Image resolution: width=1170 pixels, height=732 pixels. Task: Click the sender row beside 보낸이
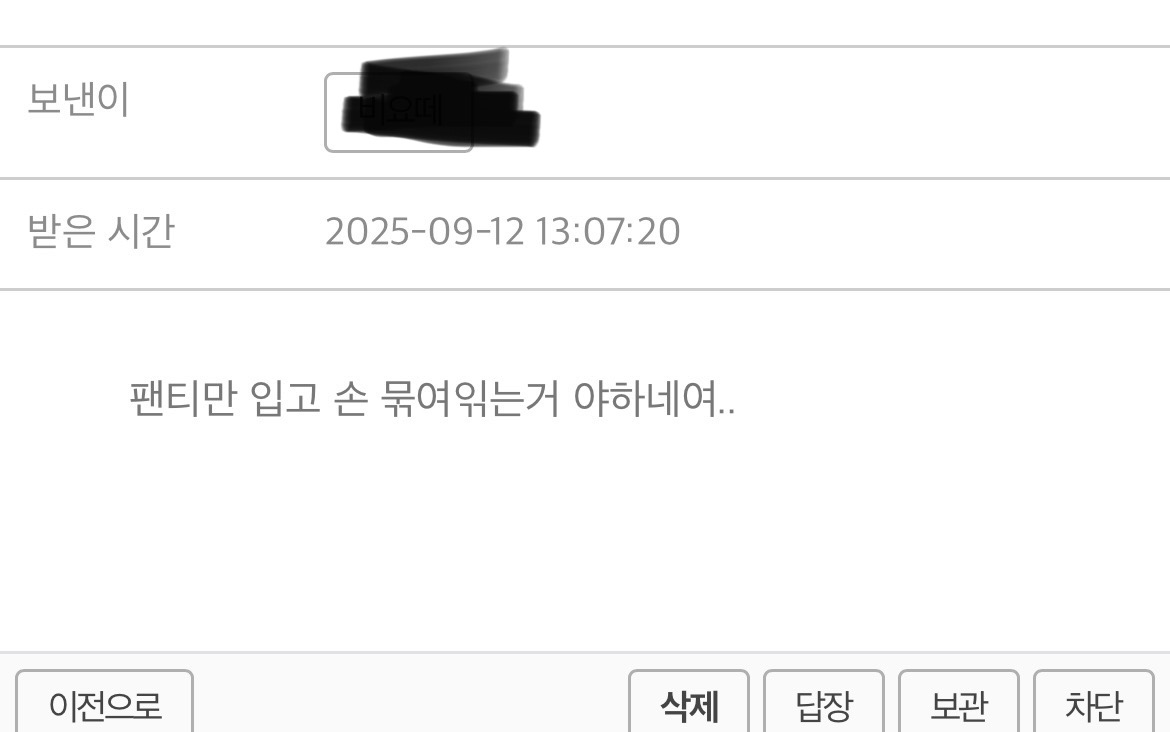(585, 113)
